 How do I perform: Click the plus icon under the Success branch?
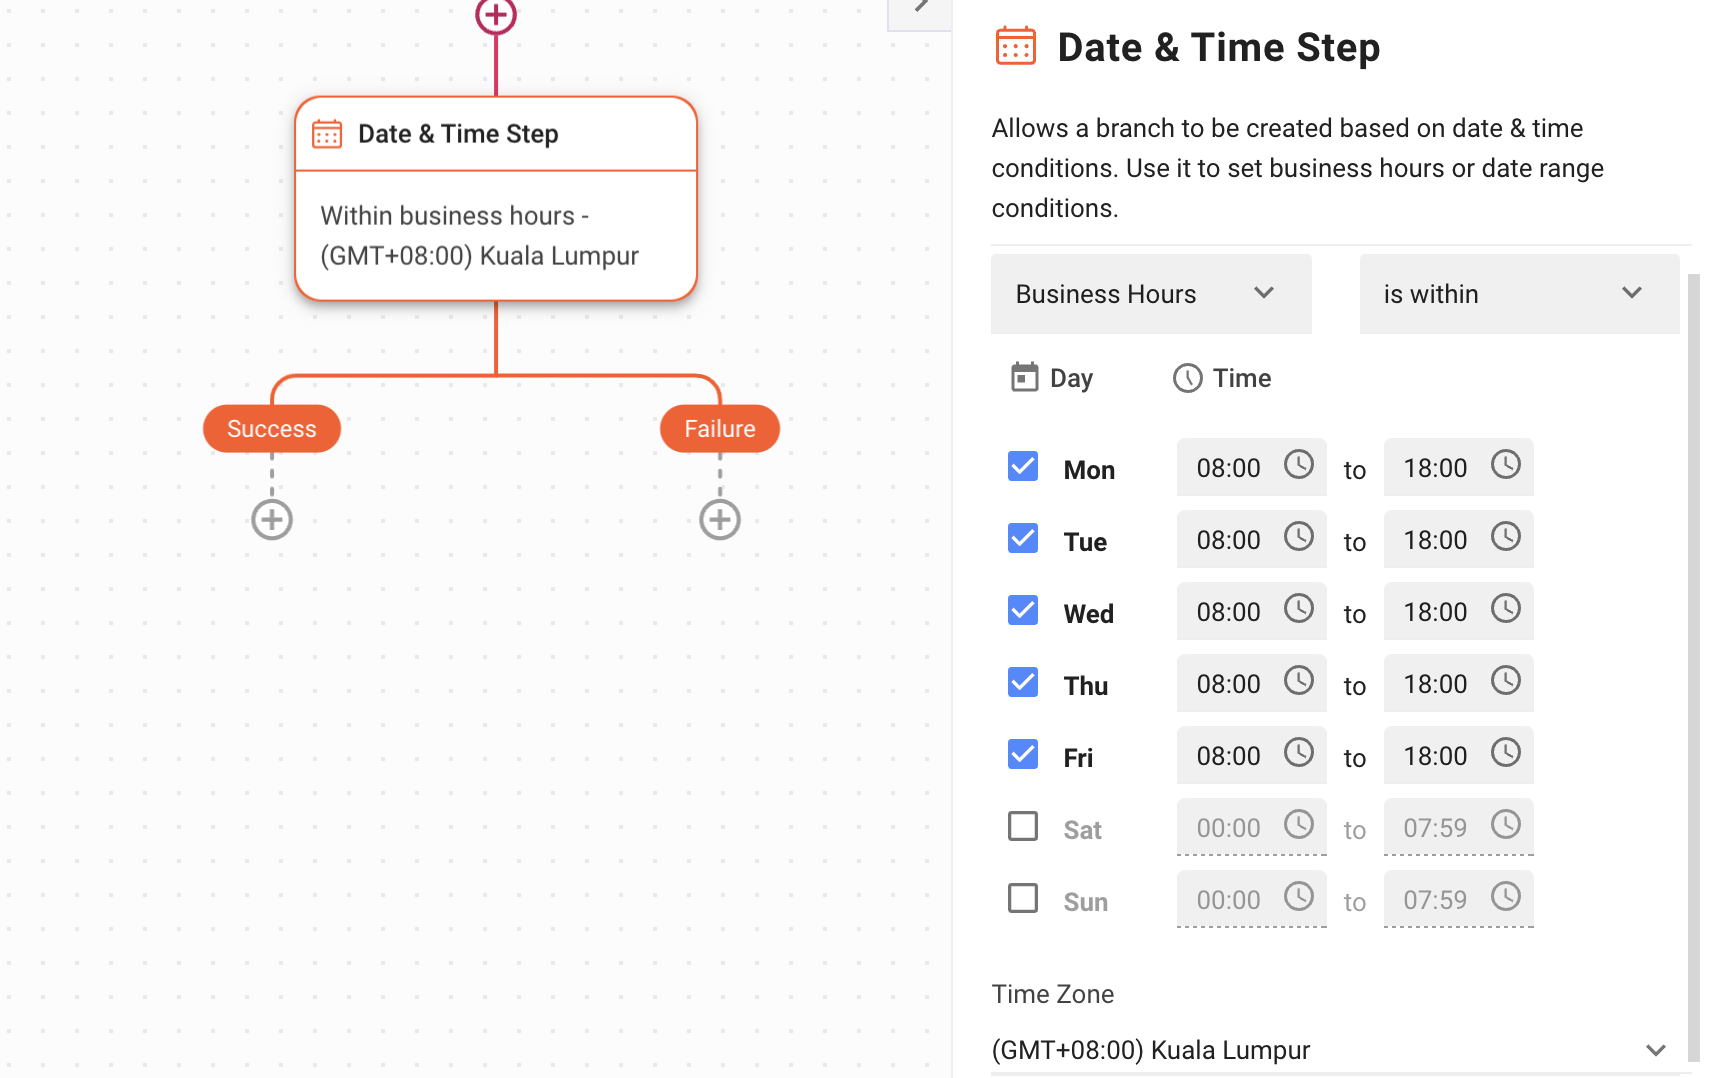(x=271, y=519)
